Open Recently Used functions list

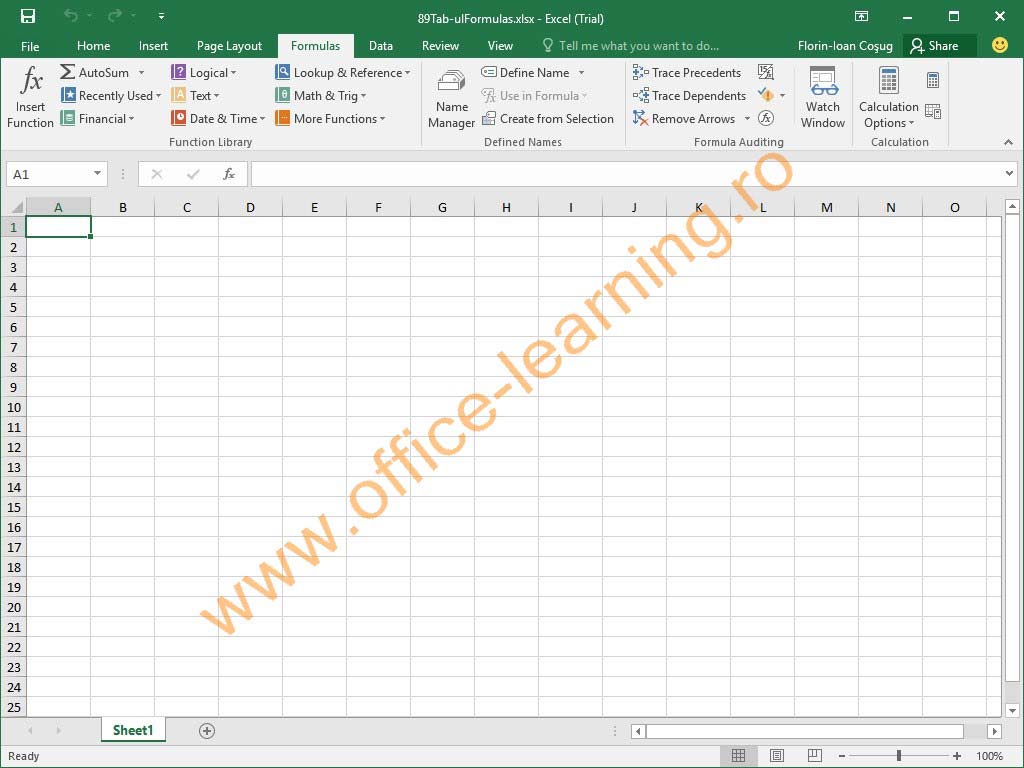[110, 95]
